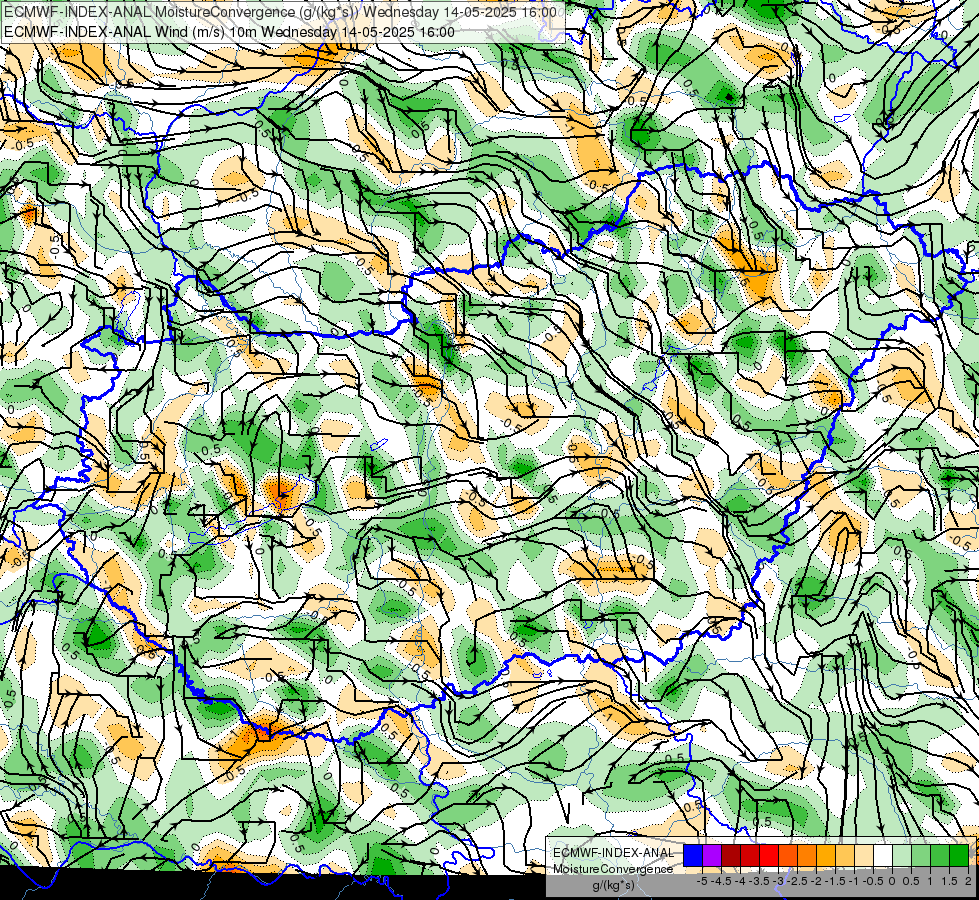Click the legend scale value -2.5
979x900 pixels.
point(797,881)
